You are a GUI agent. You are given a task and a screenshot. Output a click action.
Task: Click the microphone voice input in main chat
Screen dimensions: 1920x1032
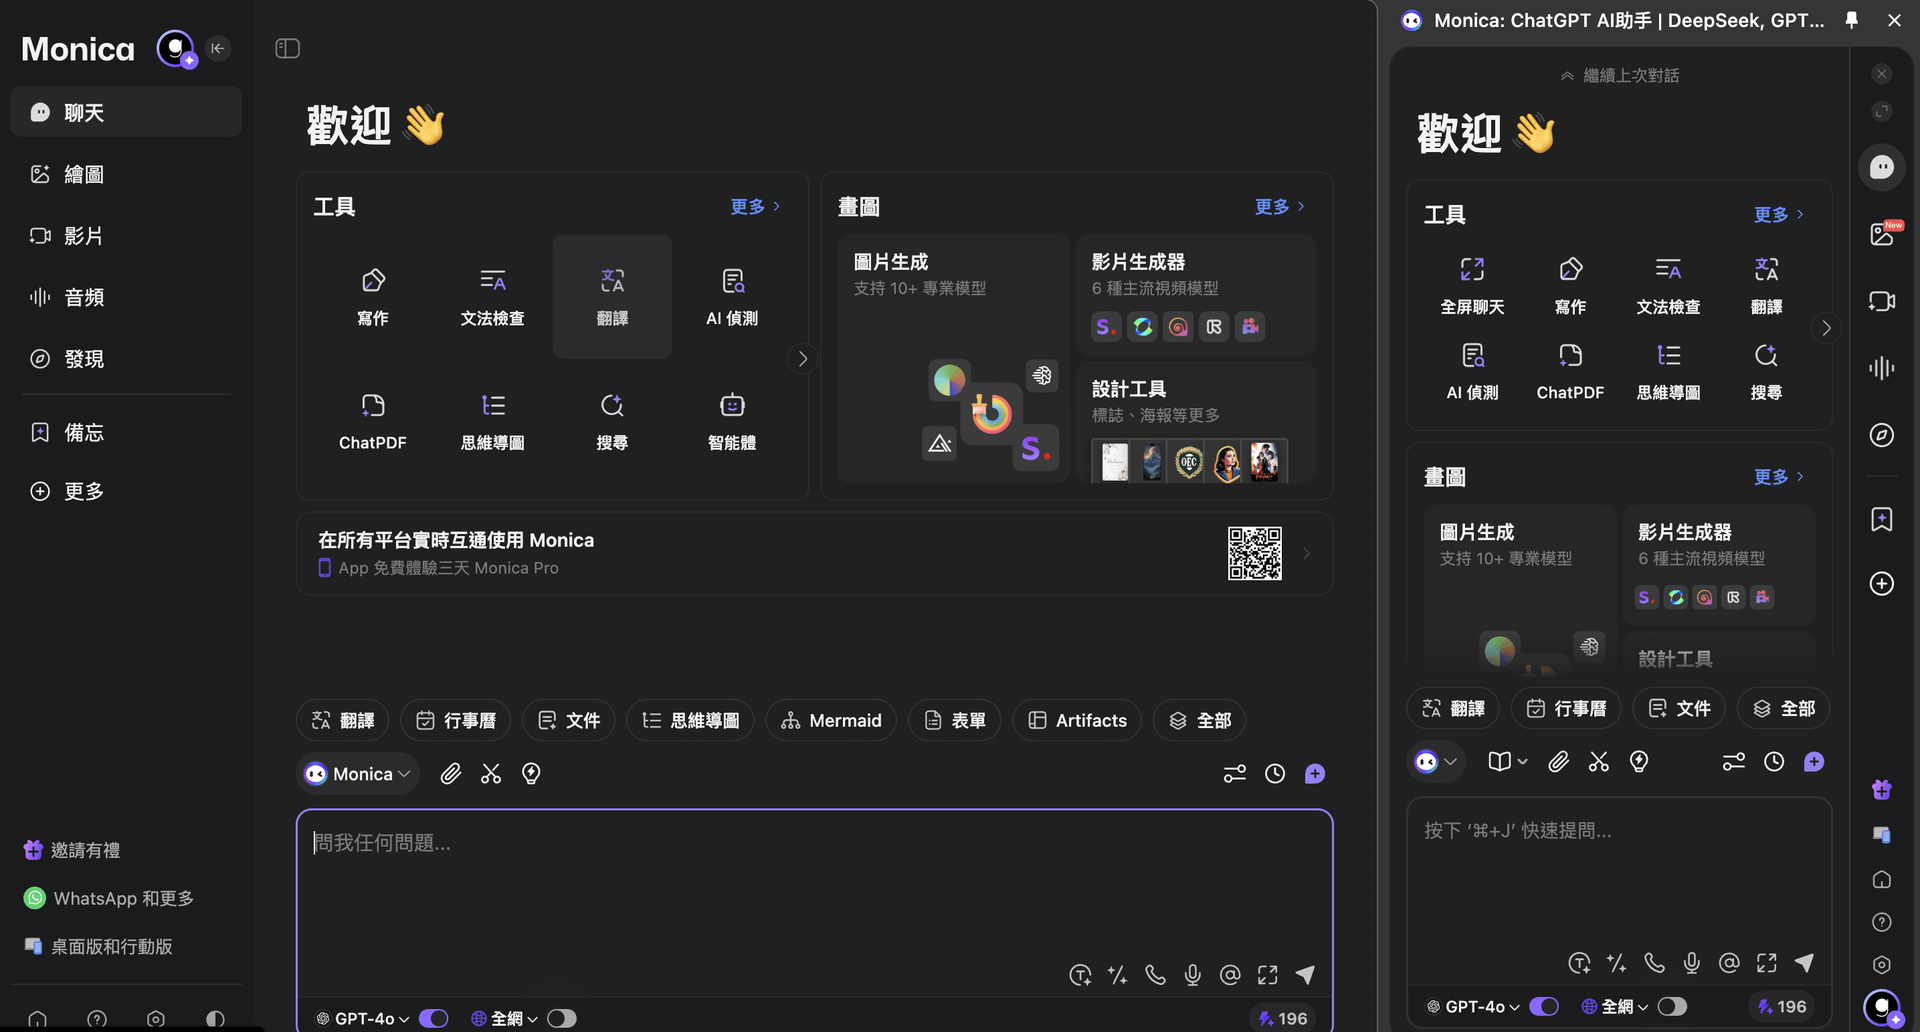point(1192,975)
